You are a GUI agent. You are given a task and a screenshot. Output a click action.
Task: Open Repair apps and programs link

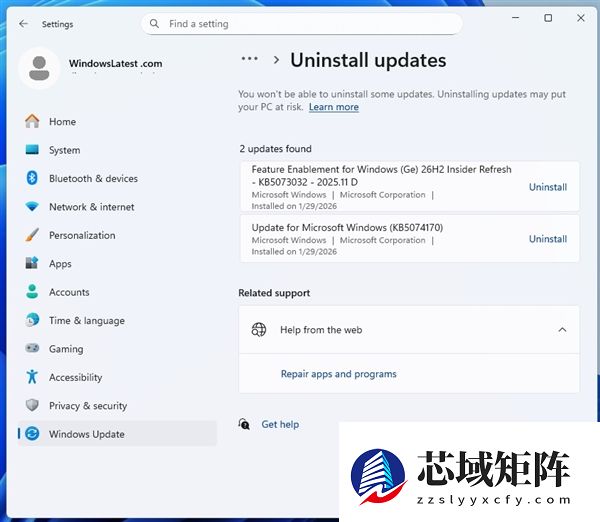[x=339, y=374]
